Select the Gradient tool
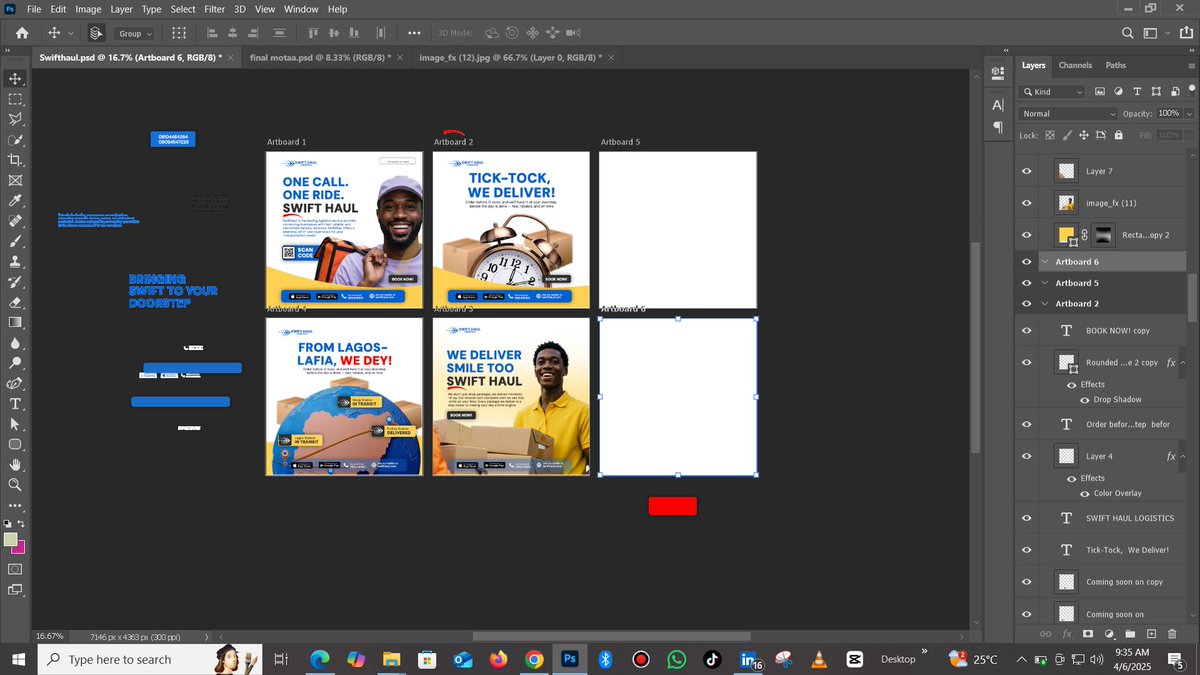This screenshot has height=675, width=1200. click(x=15, y=322)
